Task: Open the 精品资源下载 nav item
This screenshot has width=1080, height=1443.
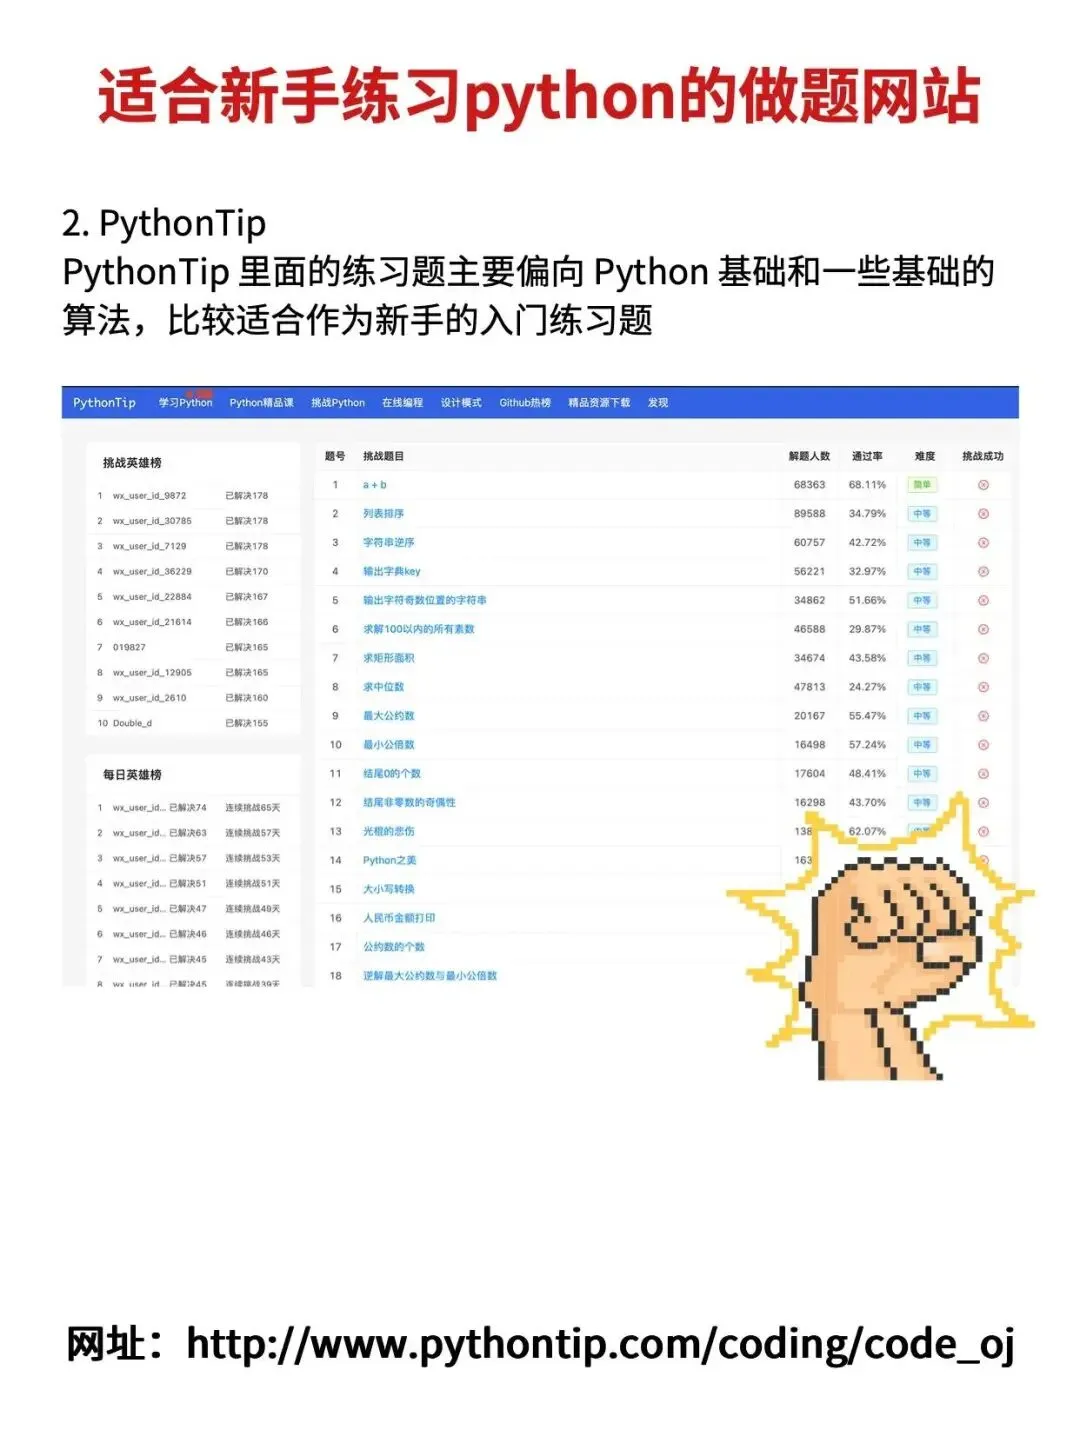Action: pos(599,403)
